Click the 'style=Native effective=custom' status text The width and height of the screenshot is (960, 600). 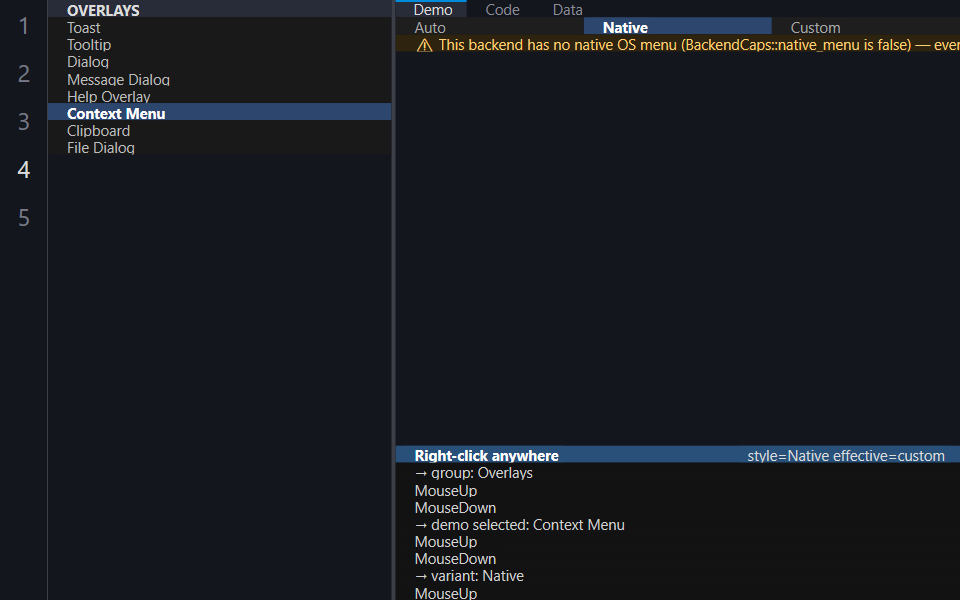[x=846, y=456]
